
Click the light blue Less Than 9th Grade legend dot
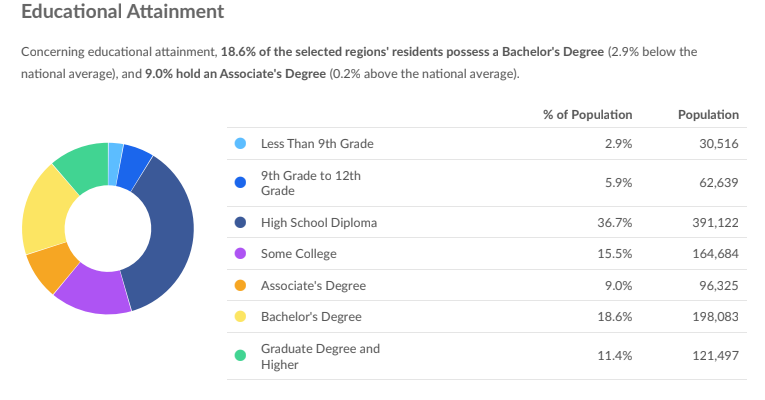click(240, 143)
